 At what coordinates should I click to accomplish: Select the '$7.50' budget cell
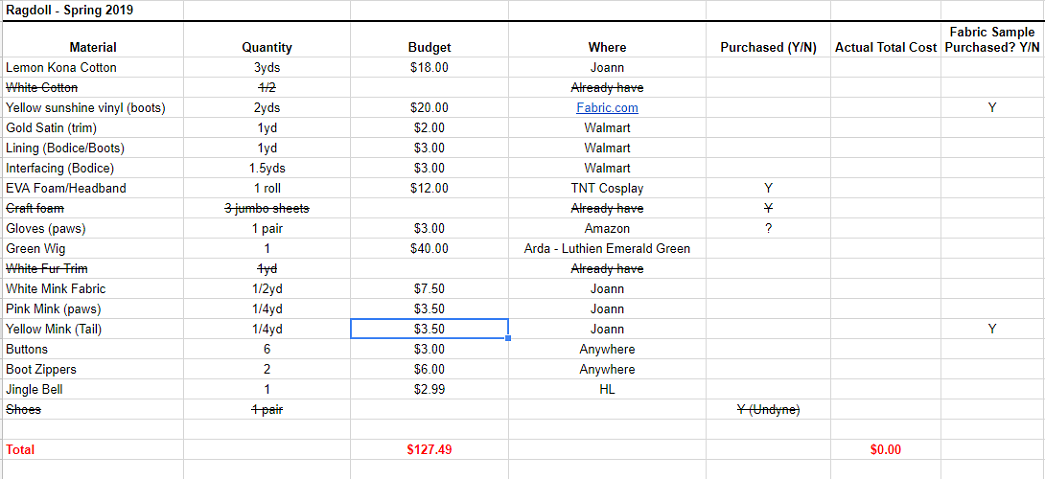click(x=429, y=289)
